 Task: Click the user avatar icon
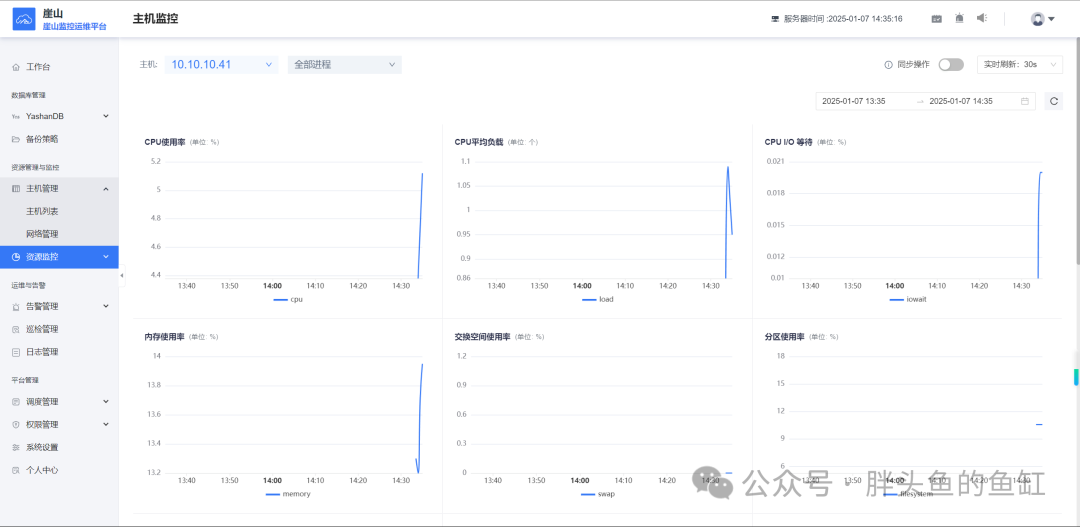[x=1037, y=19]
